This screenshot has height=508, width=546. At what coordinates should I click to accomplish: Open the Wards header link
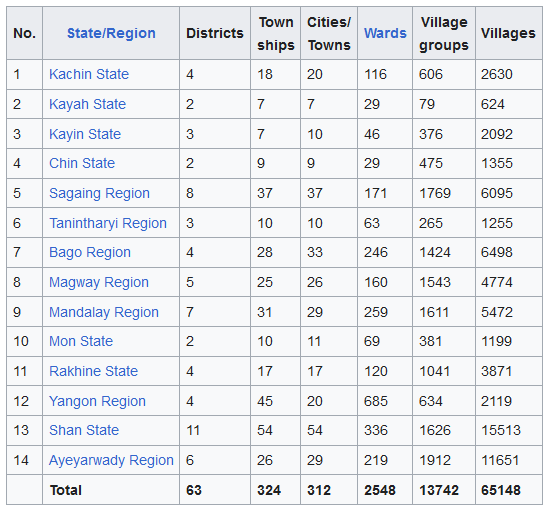[x=385, y=33]
